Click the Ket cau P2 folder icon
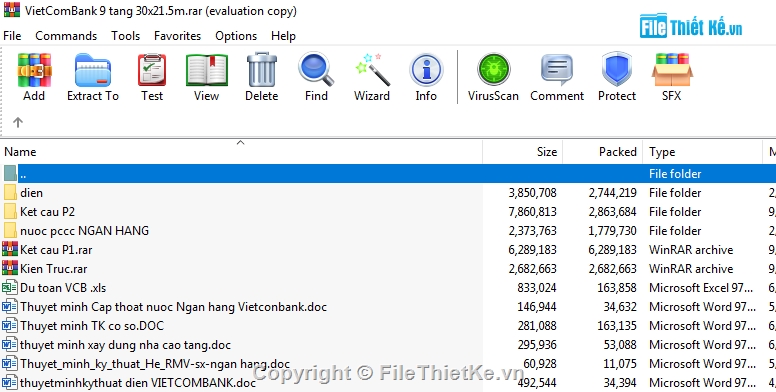776x392 pixels. coord(10,212)
